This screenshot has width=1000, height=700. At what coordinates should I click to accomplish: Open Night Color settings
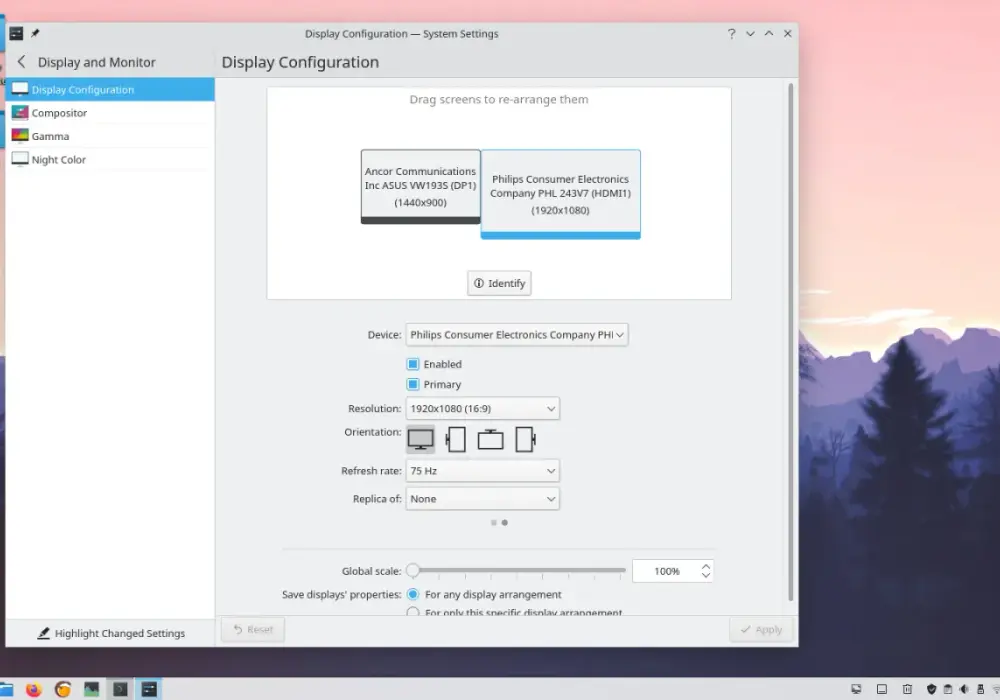(110, 159)
